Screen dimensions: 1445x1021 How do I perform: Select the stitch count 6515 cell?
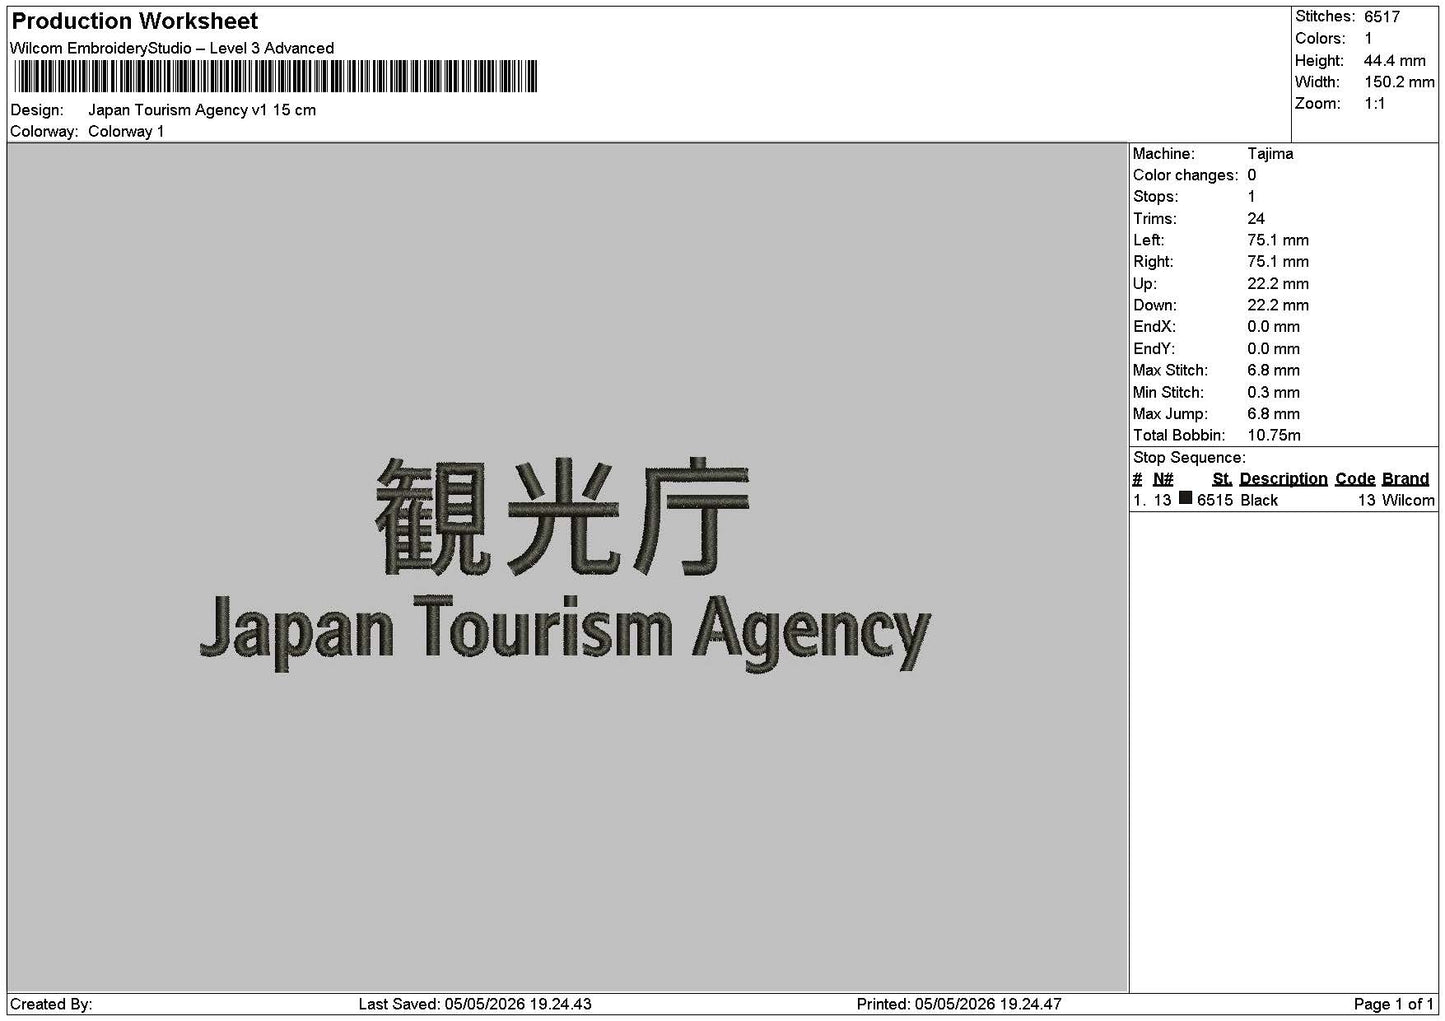(x=1215, y=501)
